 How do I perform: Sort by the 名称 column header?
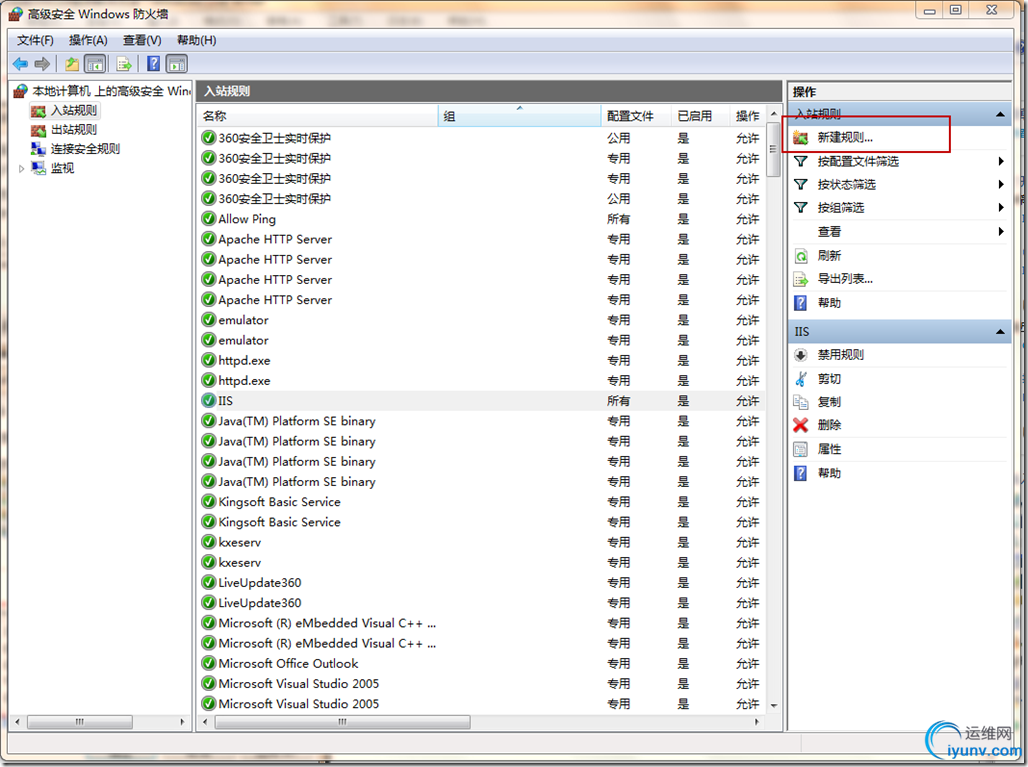click(x=317, y=116)
